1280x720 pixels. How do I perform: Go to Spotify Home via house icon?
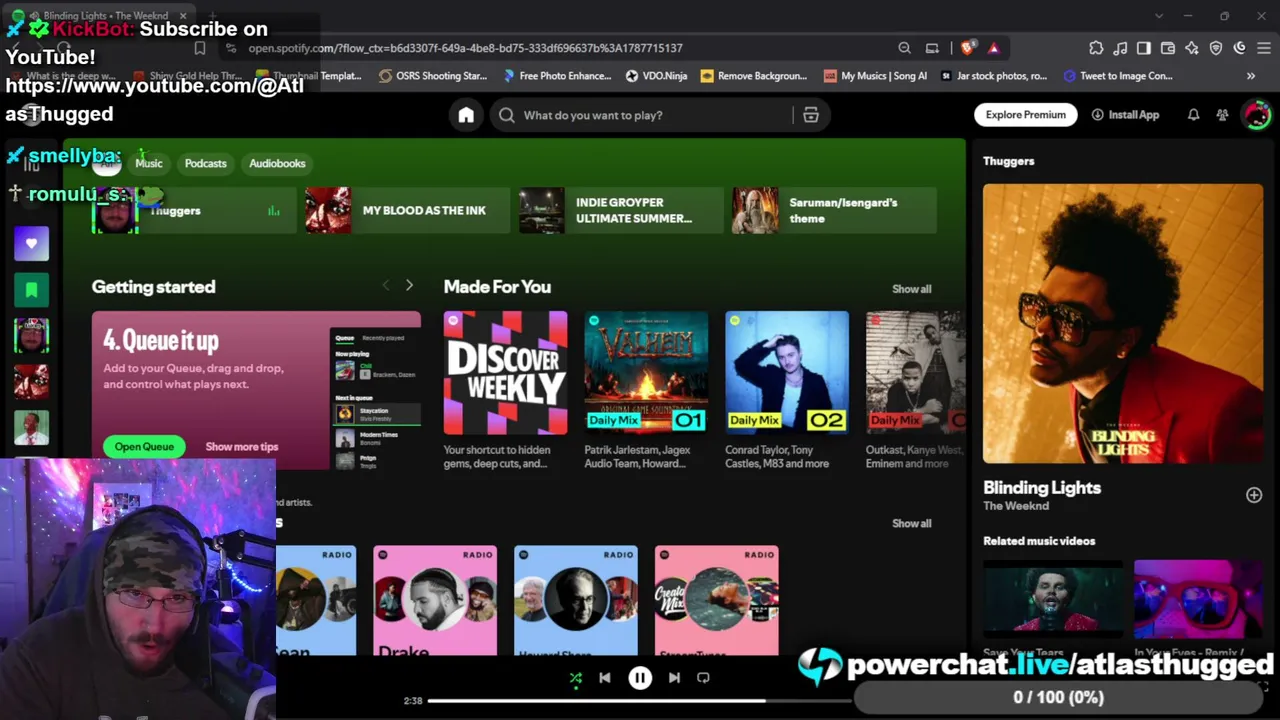tap(466, 115)
